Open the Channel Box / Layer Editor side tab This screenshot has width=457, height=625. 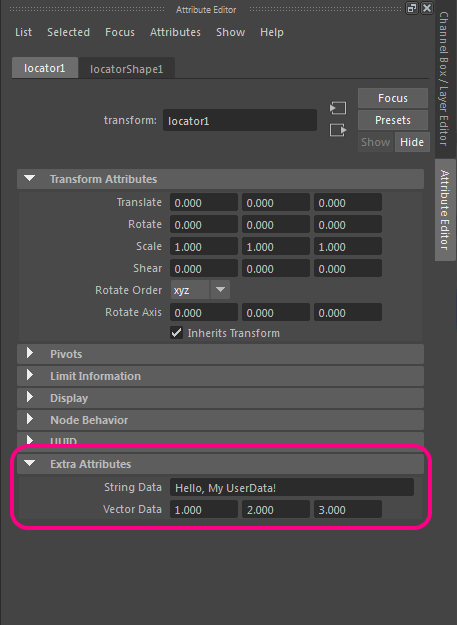click(444, 78)
